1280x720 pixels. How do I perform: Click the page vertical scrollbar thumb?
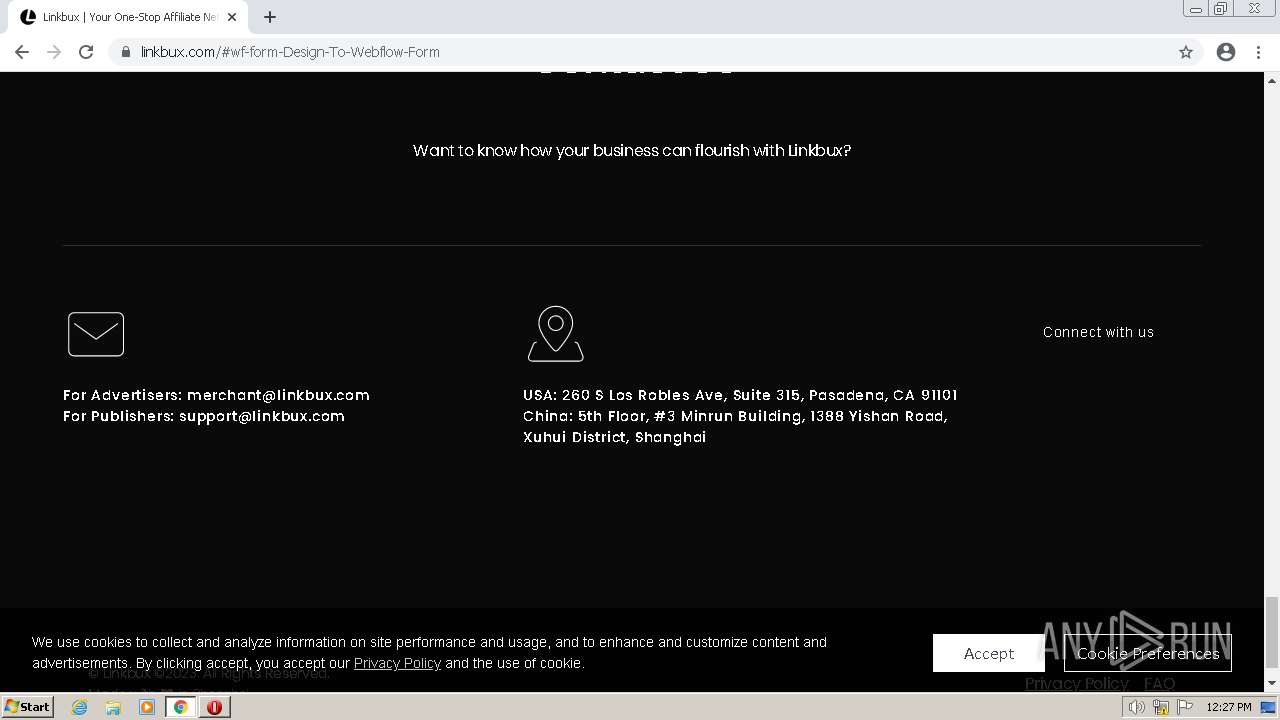tap(1272, 632)
